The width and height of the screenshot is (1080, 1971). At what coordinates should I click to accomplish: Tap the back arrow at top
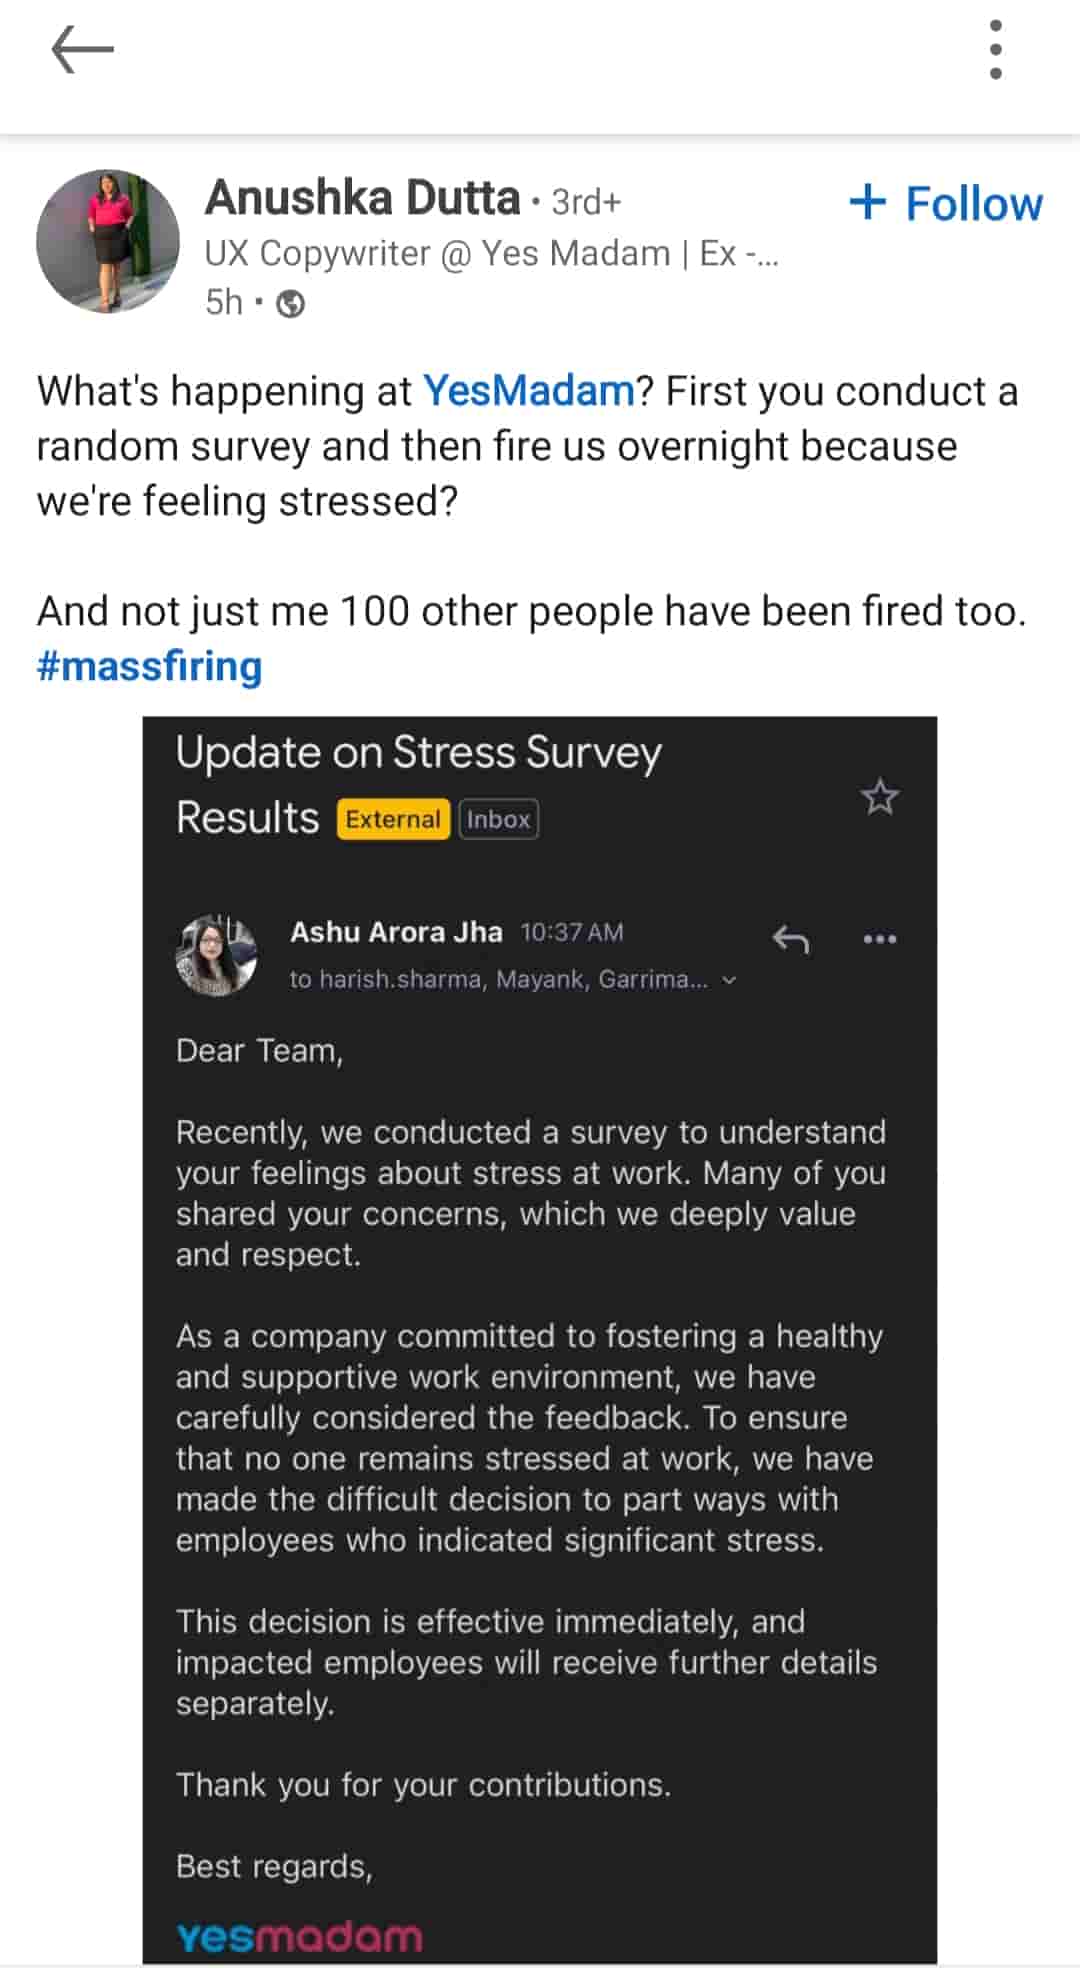point(82,49)
